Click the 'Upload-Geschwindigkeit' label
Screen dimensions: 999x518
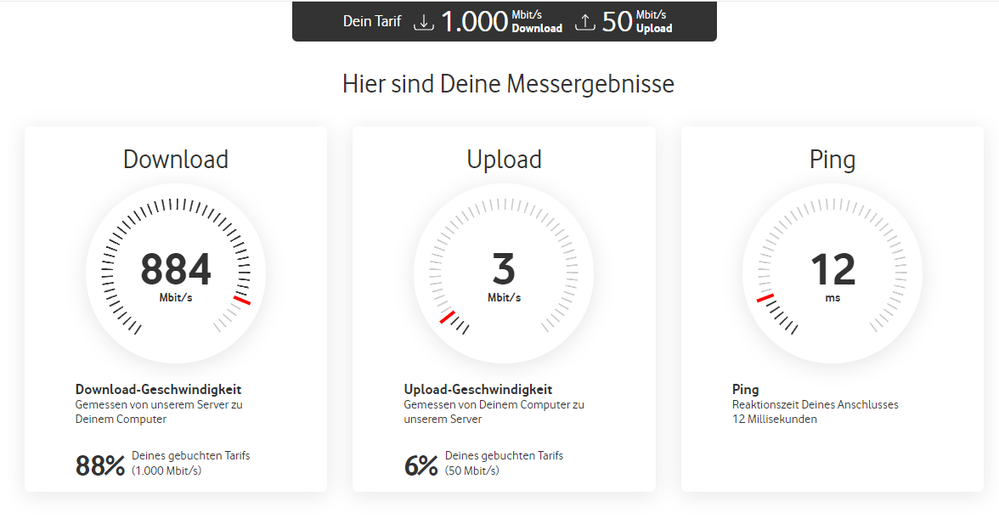point(478,389)
